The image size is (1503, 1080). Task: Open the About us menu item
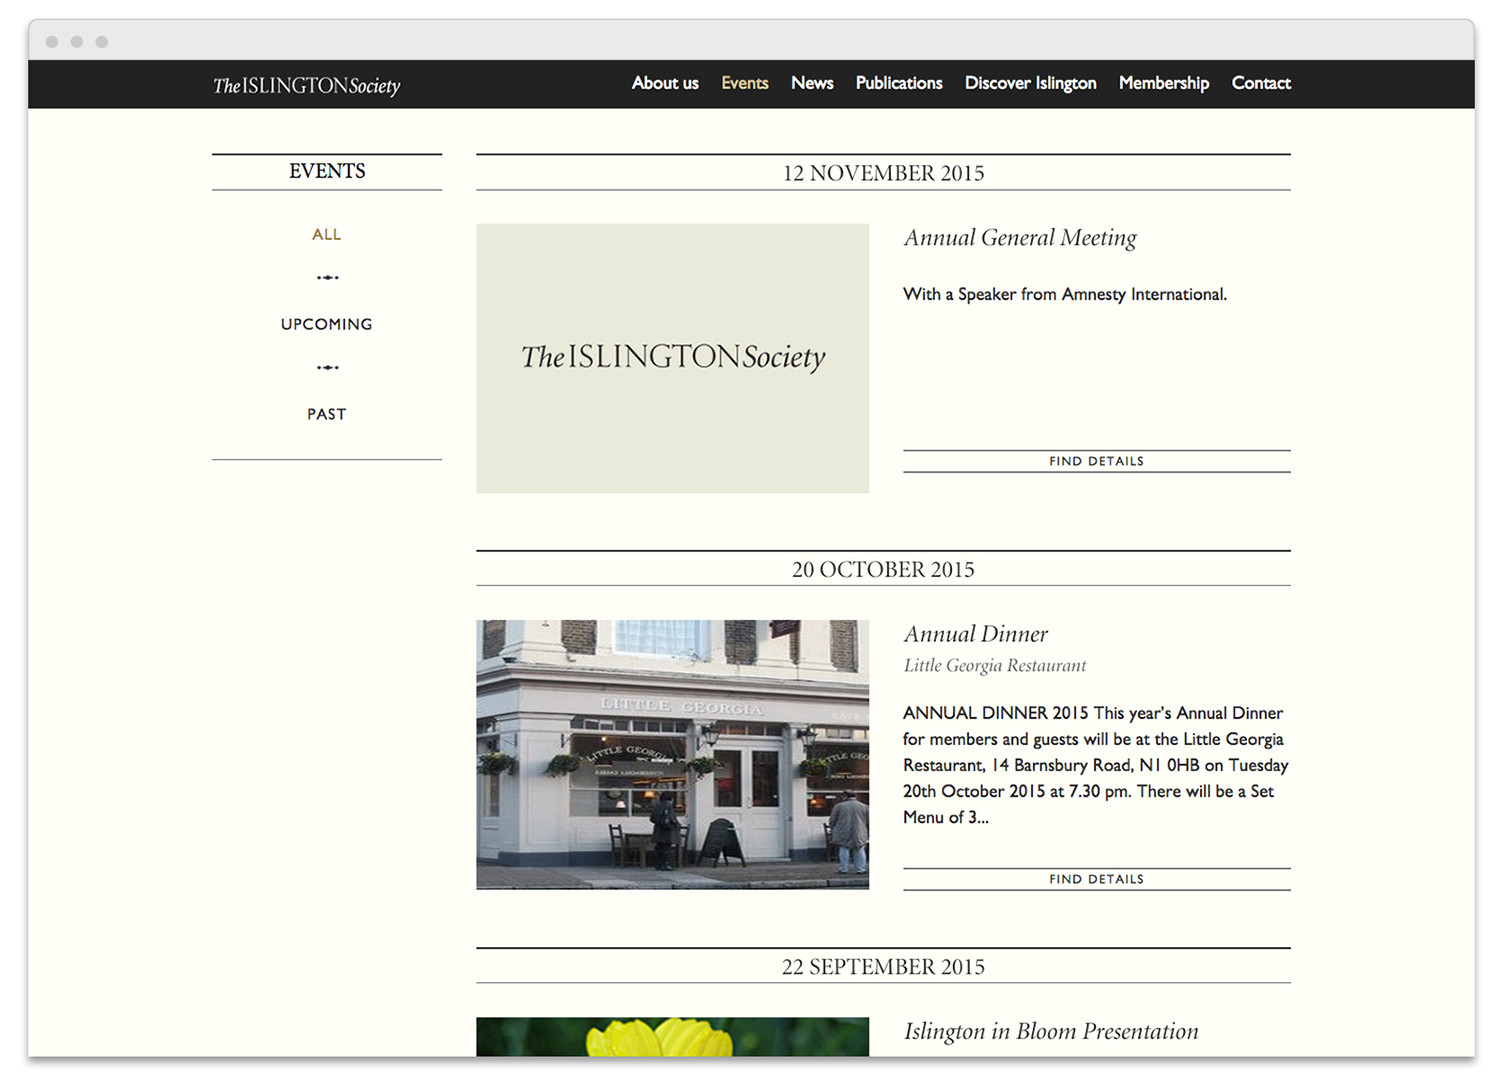[664, 83]
